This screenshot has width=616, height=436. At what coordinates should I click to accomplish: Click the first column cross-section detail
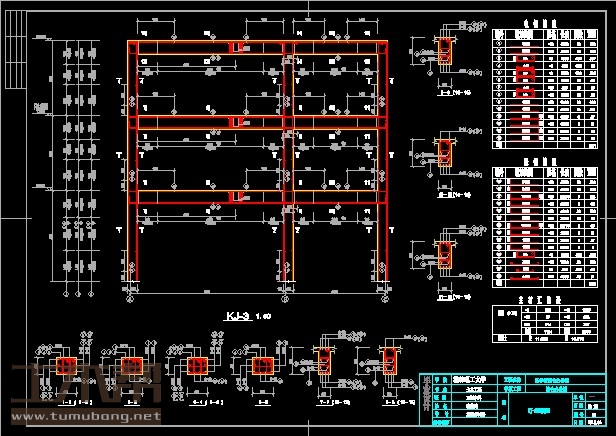pos(68,366)
